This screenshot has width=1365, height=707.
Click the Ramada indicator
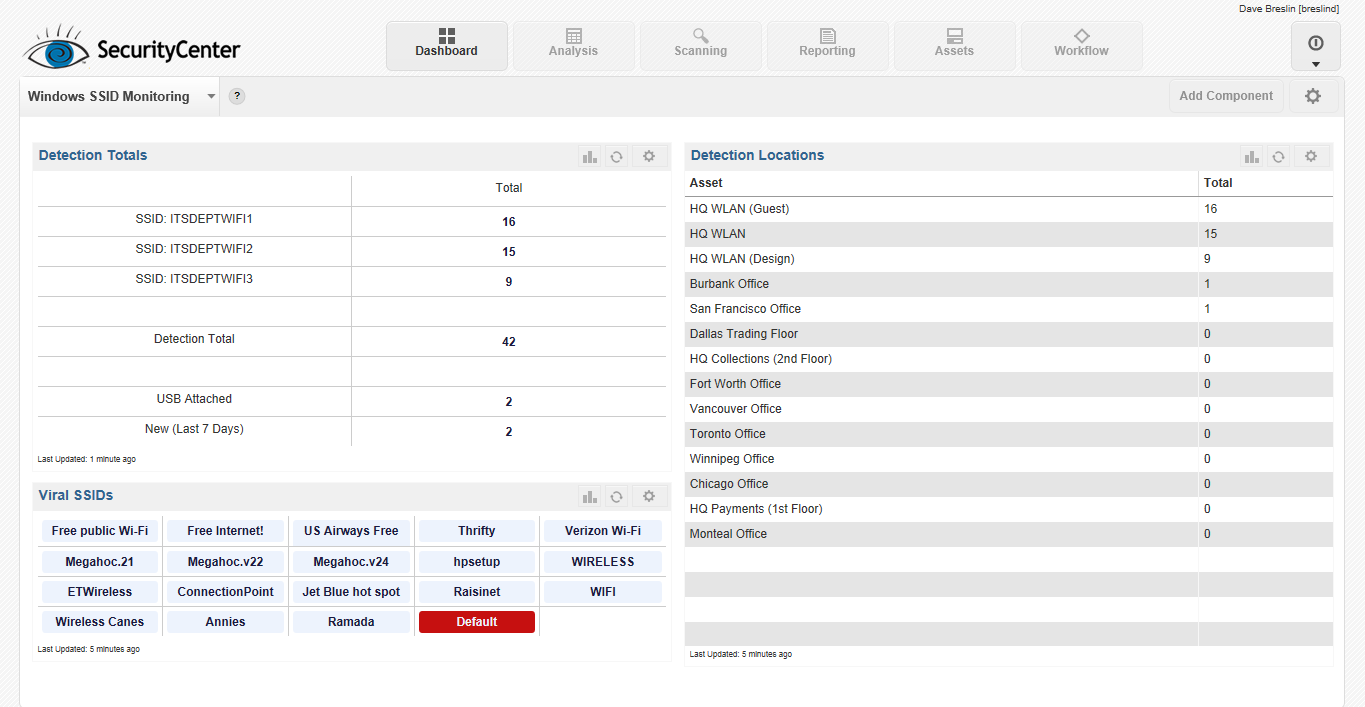click(351, 622)
